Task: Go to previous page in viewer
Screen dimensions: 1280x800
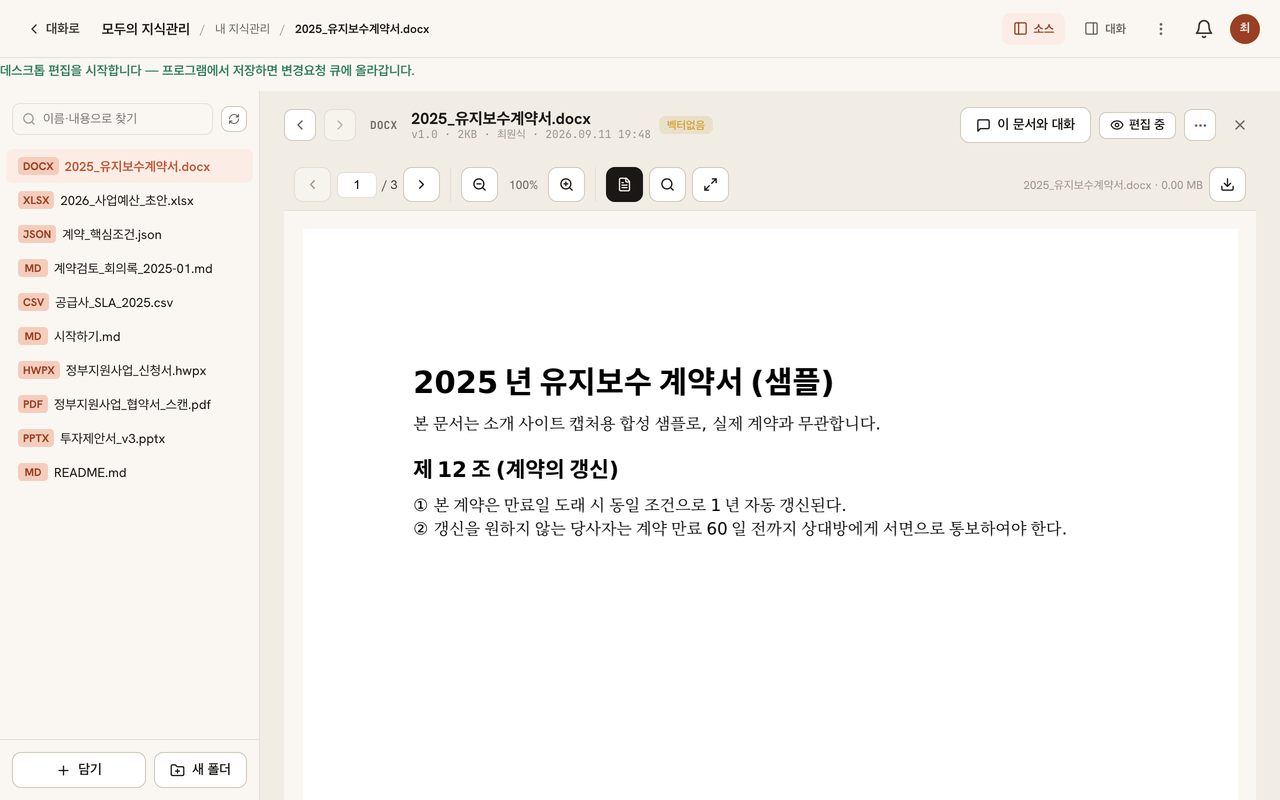Action: click(x=312, y=185)
